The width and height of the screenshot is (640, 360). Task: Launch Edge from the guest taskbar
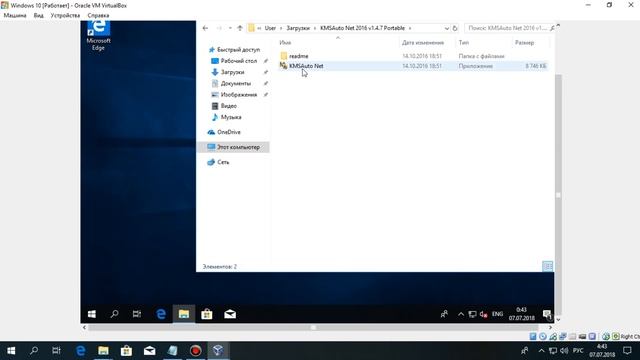[x=161, y=314]
